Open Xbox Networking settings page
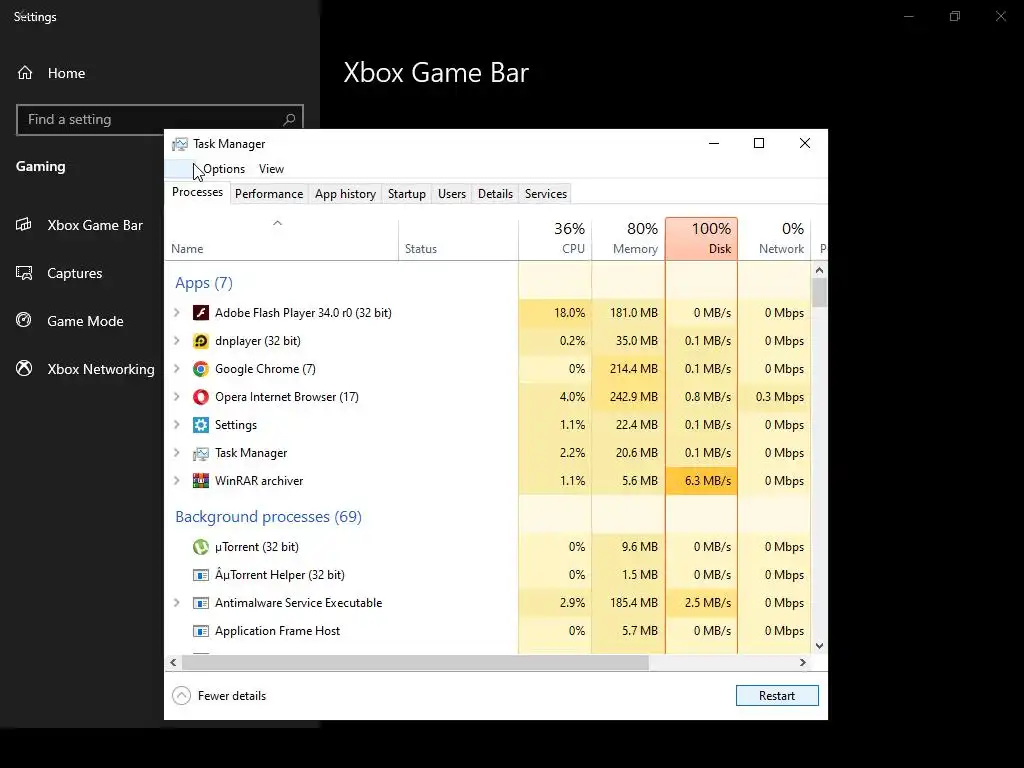This screenshot has width=1024, height=768. pos(101,369)
